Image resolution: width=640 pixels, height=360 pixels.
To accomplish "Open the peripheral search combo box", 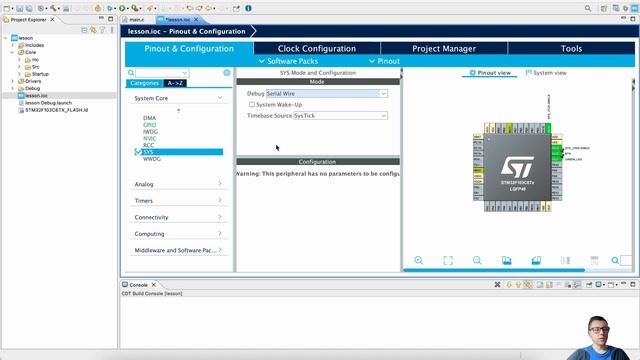I will (162, 73).
